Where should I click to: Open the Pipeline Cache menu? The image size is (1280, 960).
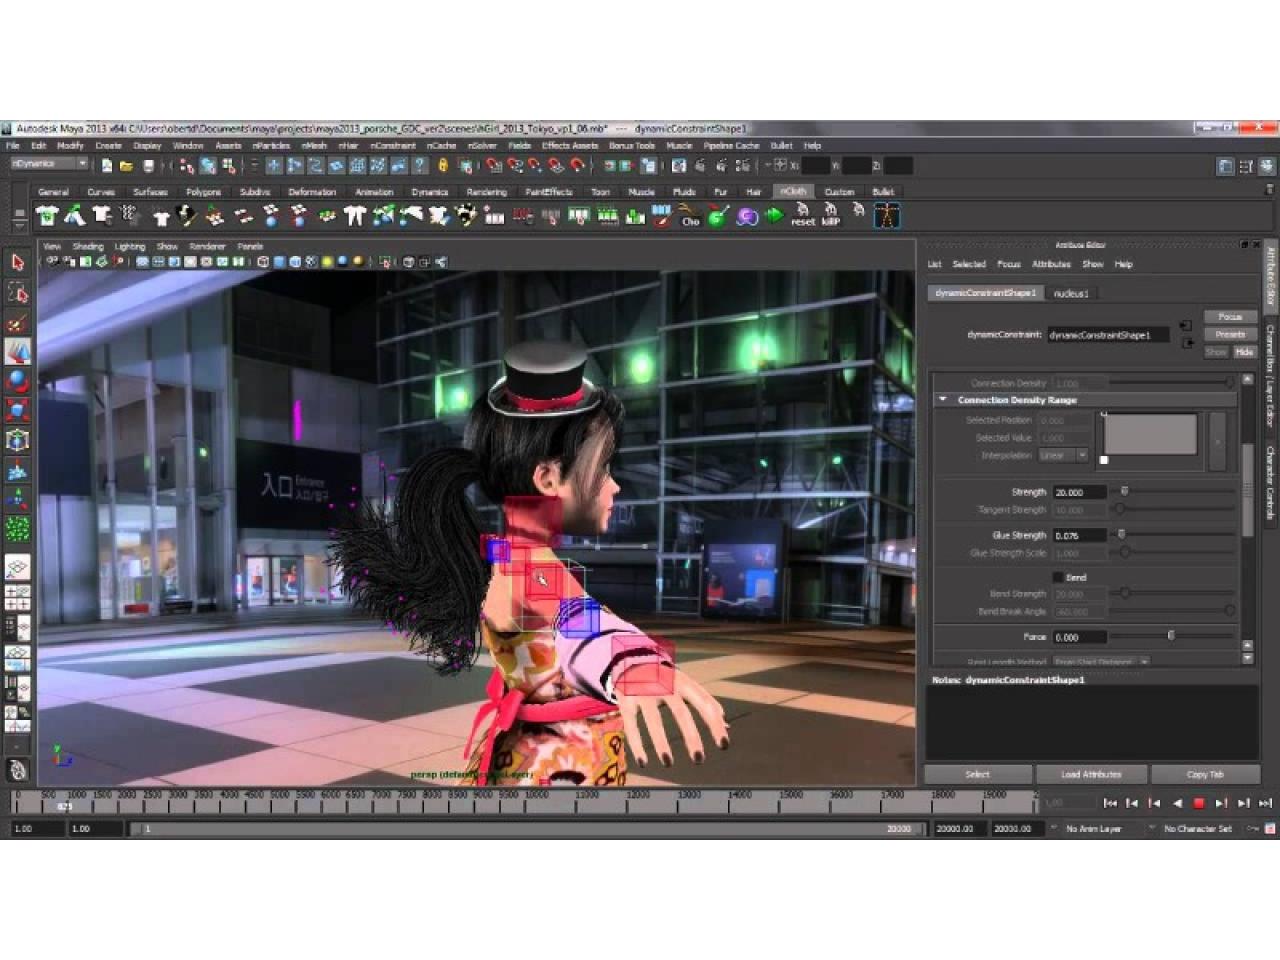(731, 146)
